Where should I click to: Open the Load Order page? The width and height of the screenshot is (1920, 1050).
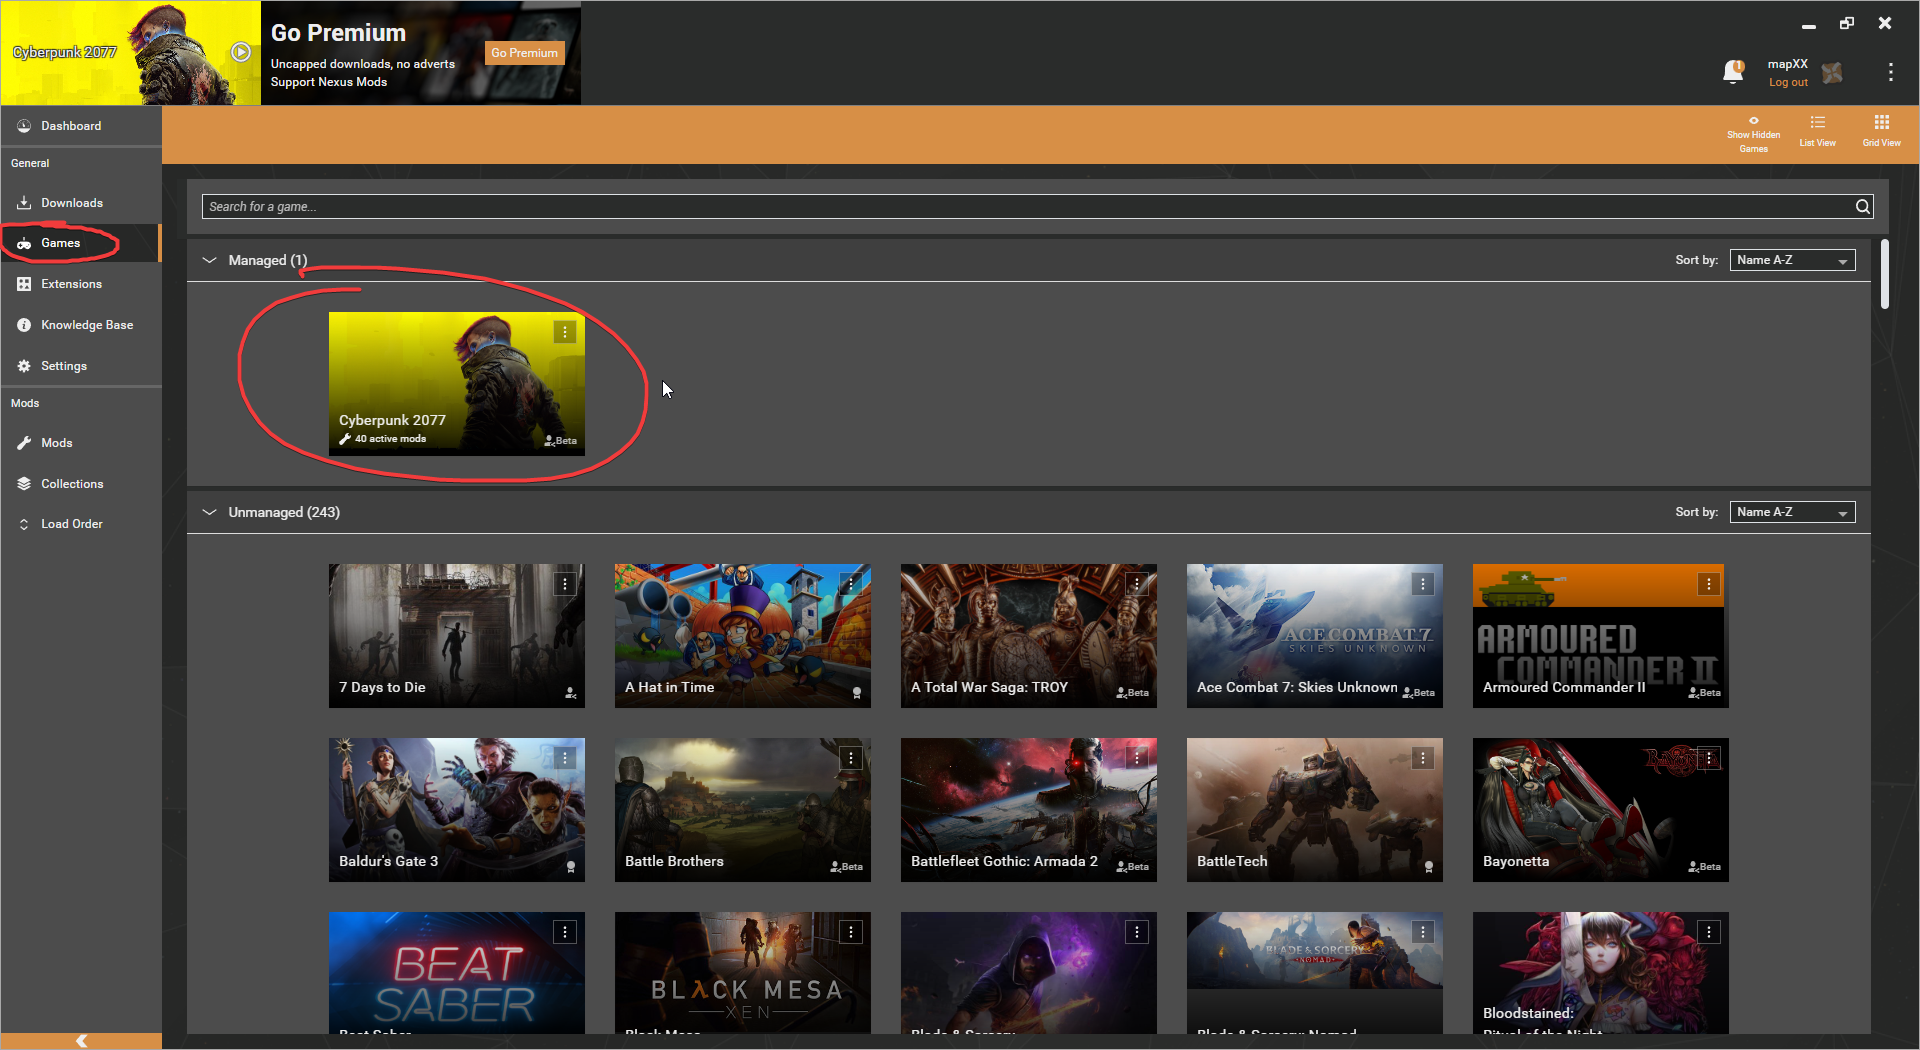[x=80, y=524]
